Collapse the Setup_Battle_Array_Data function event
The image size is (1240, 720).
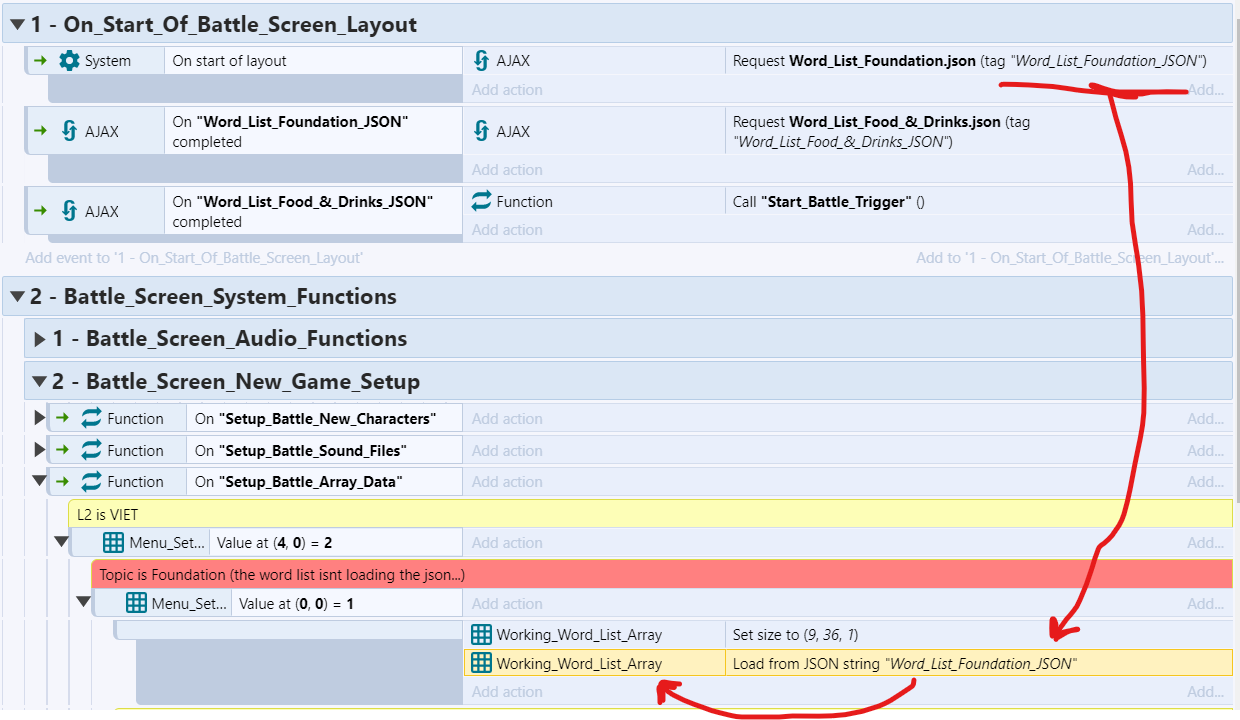[x=40, y=481]
